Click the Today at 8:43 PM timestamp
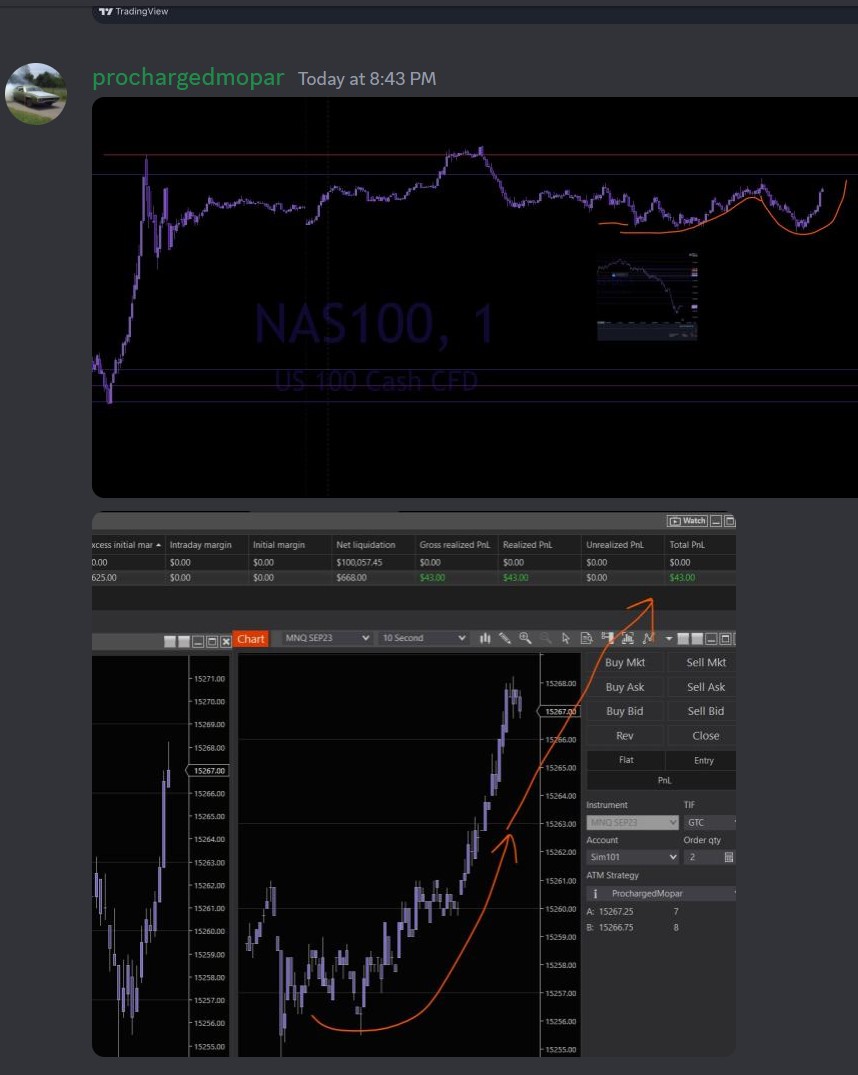 pyautogui.click(x=367, y=79)
